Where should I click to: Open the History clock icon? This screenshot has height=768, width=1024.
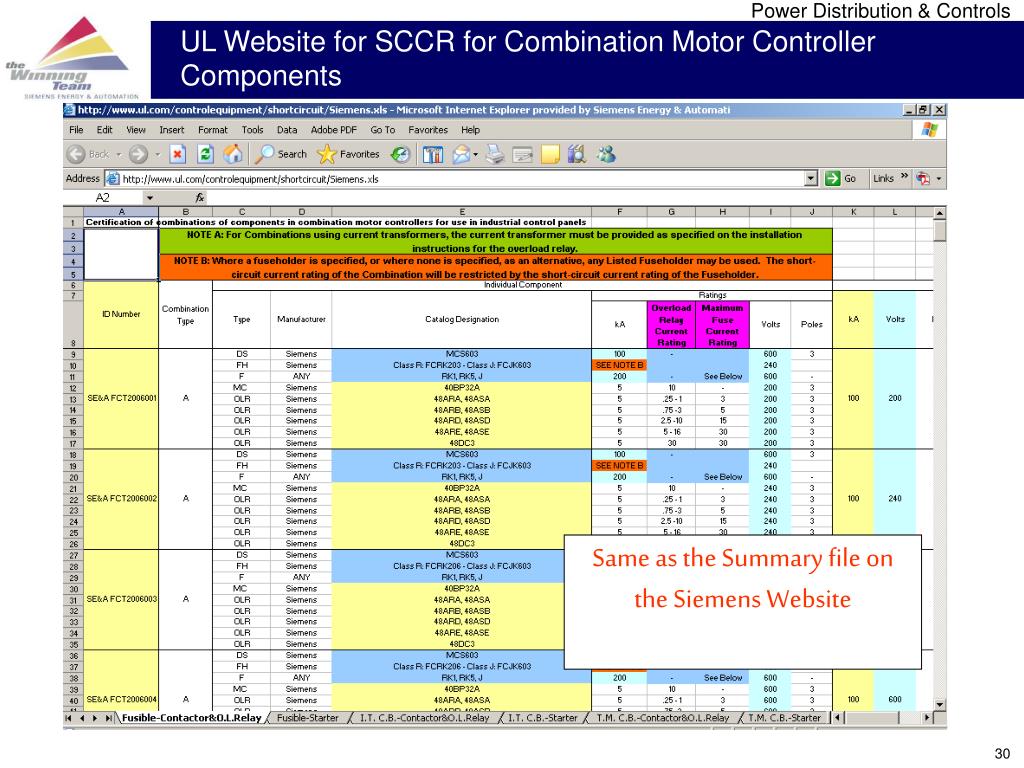[x=400, y=154]
